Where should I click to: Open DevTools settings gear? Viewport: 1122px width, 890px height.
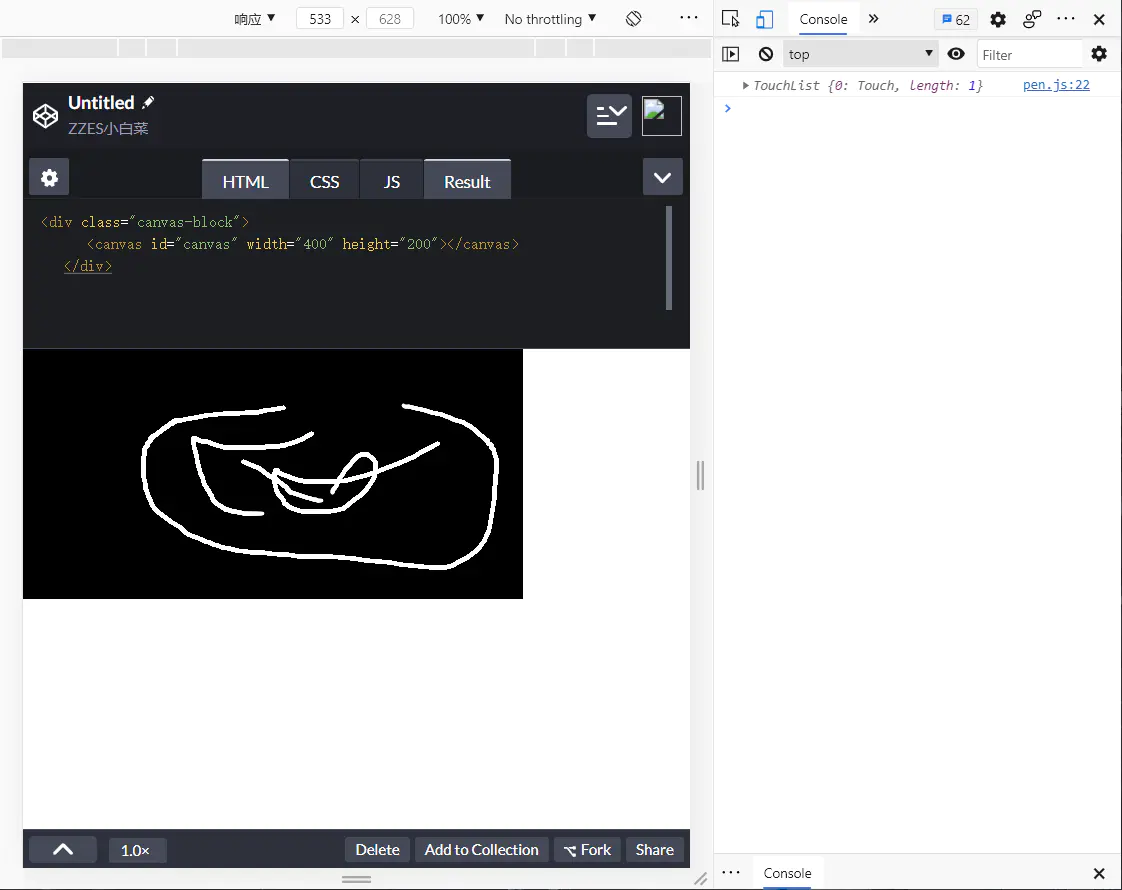[997, 19]
